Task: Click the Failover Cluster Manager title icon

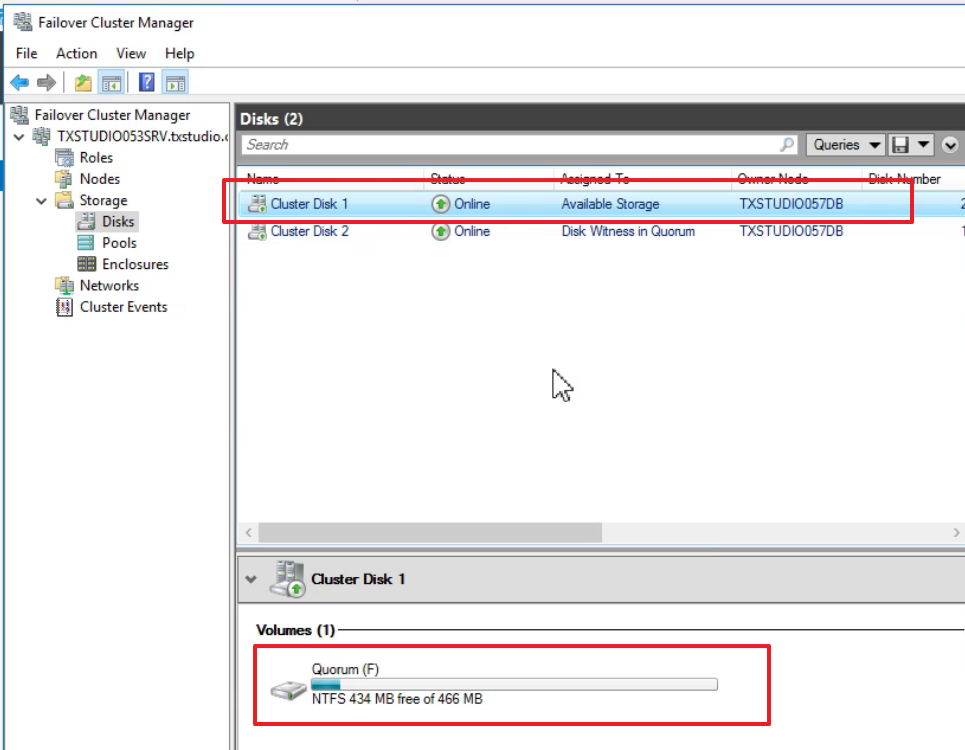Action: point(23,22)
